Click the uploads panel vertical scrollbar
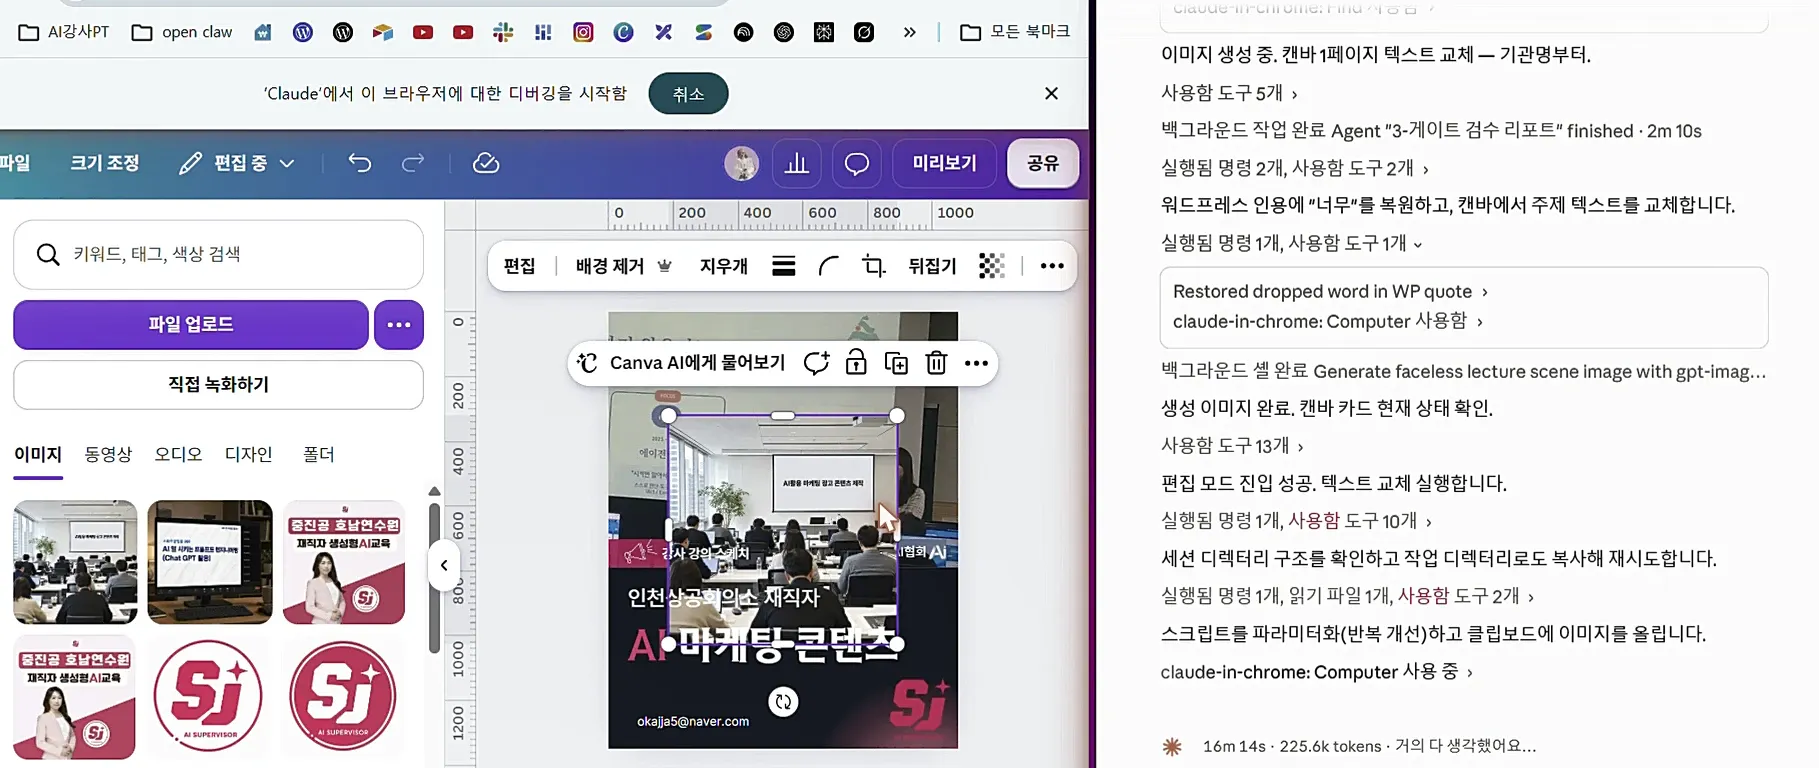Viewport: 1819px width, 768px height. coord(434,577)
